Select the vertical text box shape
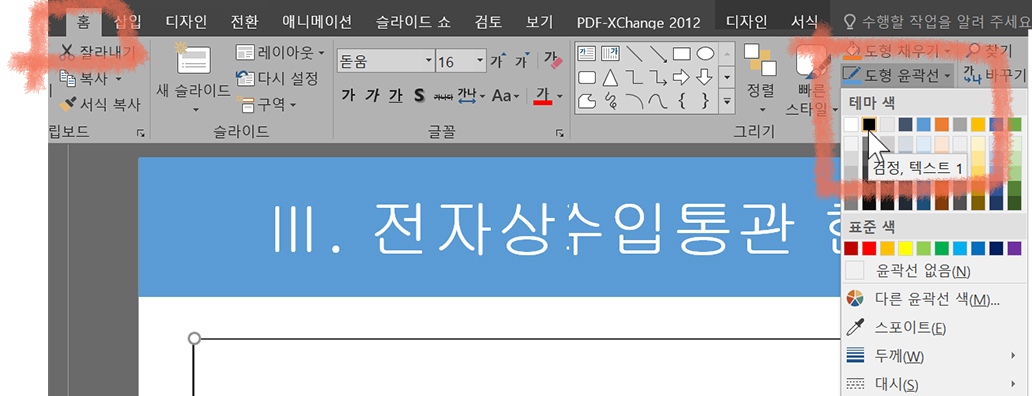This screenshot has width=1032, height=396. point(610,53)
